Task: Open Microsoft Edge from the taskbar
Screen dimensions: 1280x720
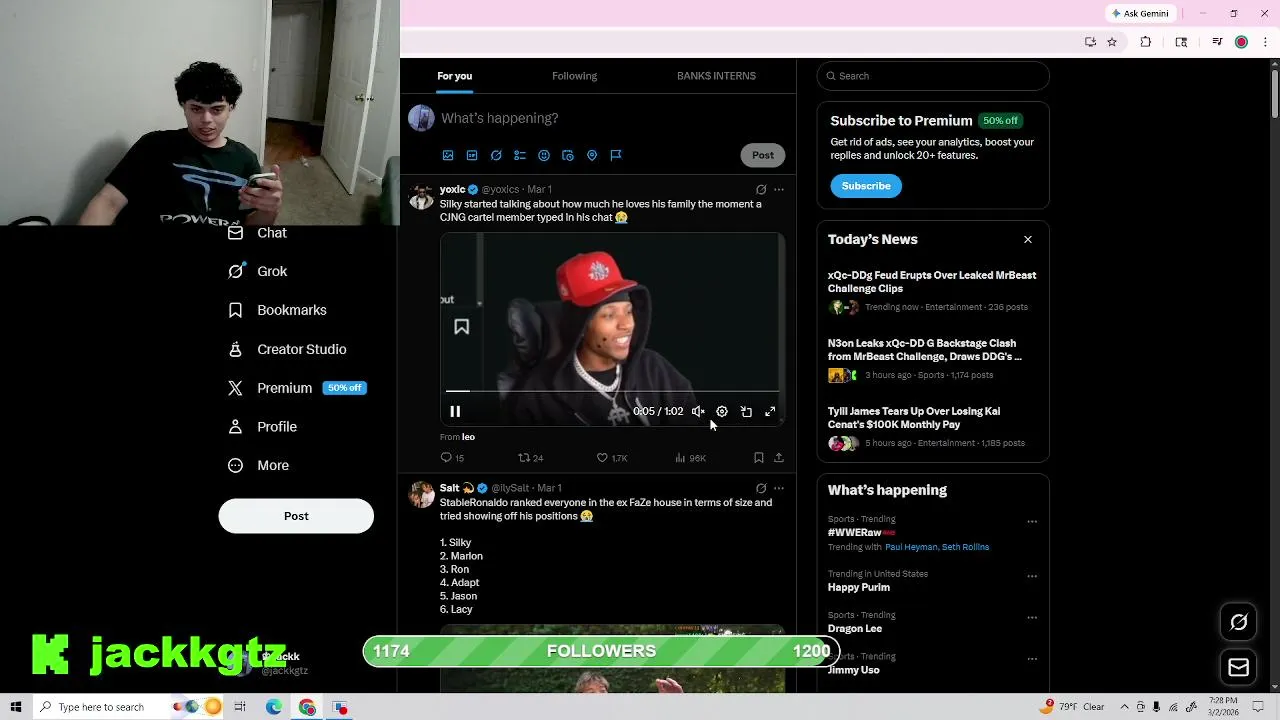Action: [x=274, y=707]
